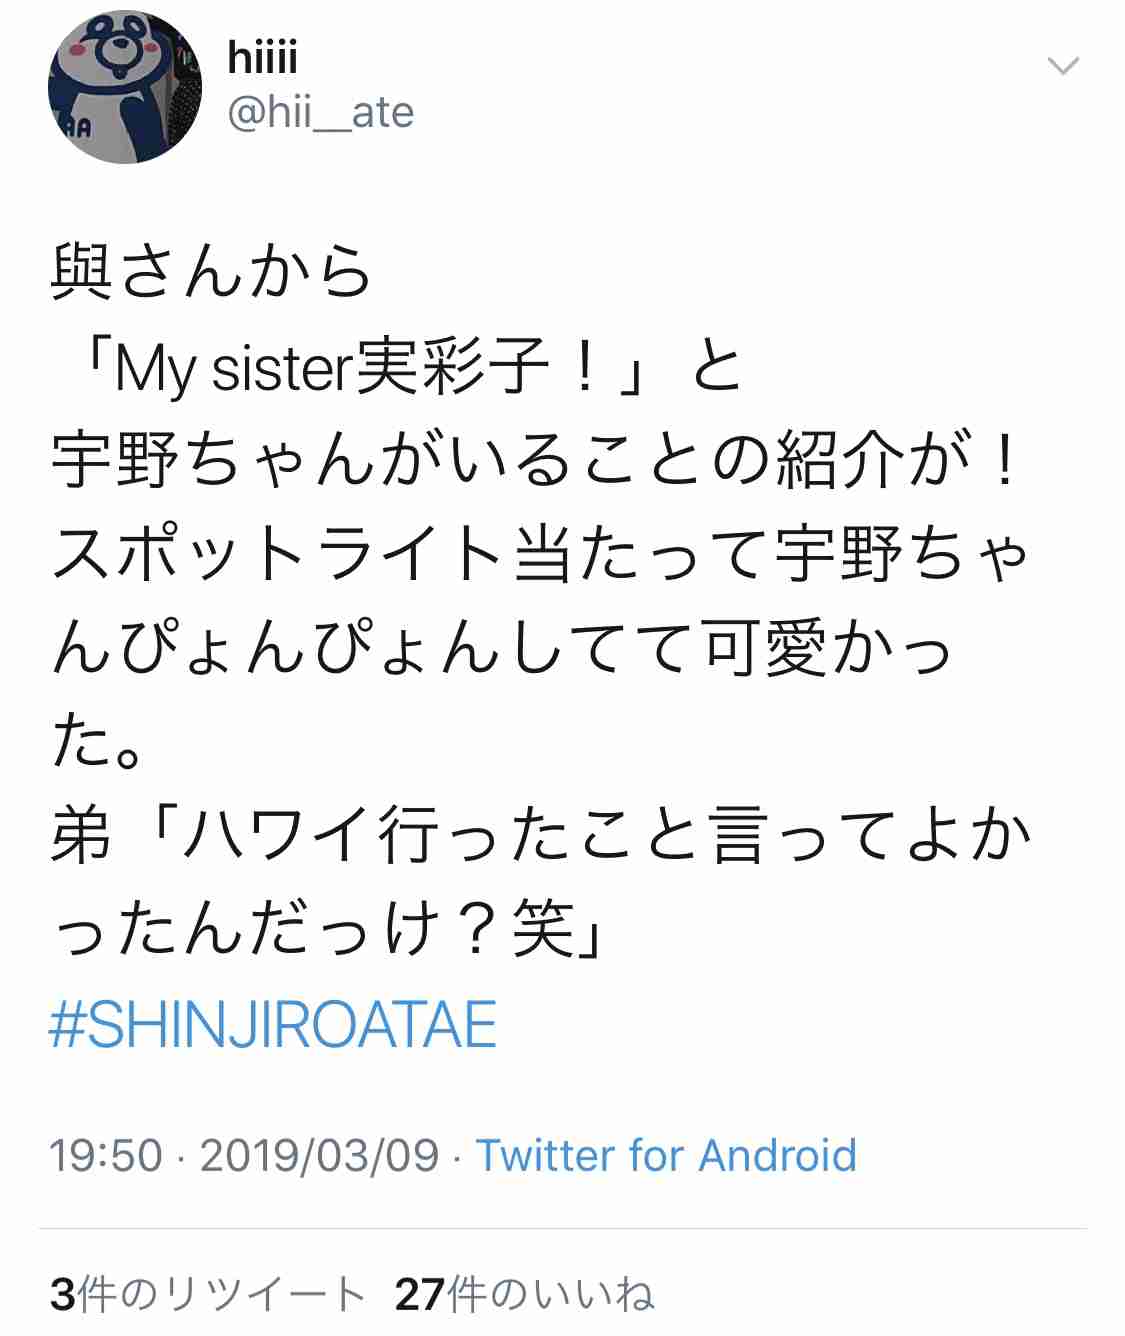Click the 19:50 timestamp
This screenshot has height=1336, width=1125.
pyautogui.click(x=106, y=1155)
